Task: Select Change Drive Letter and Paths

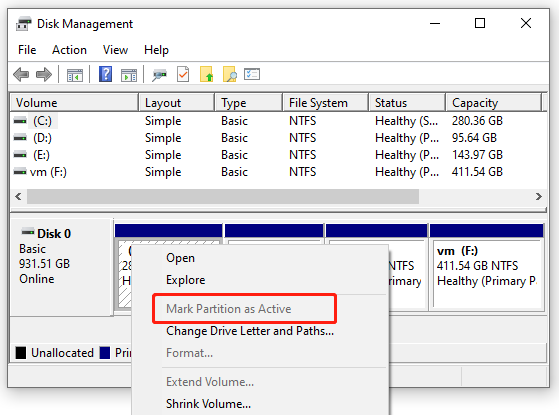Action: 250,331
